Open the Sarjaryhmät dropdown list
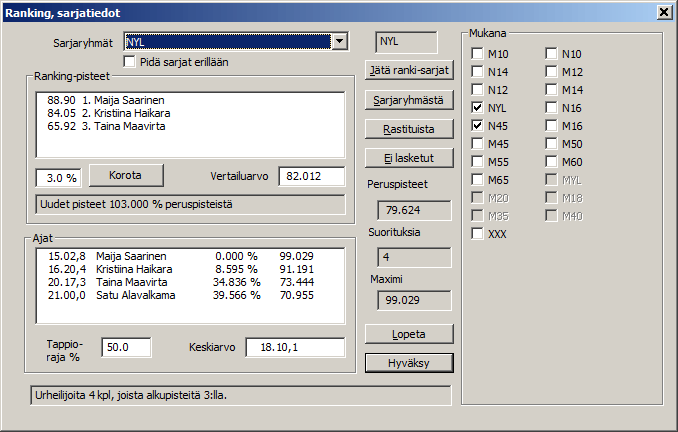 click(340, 42)
